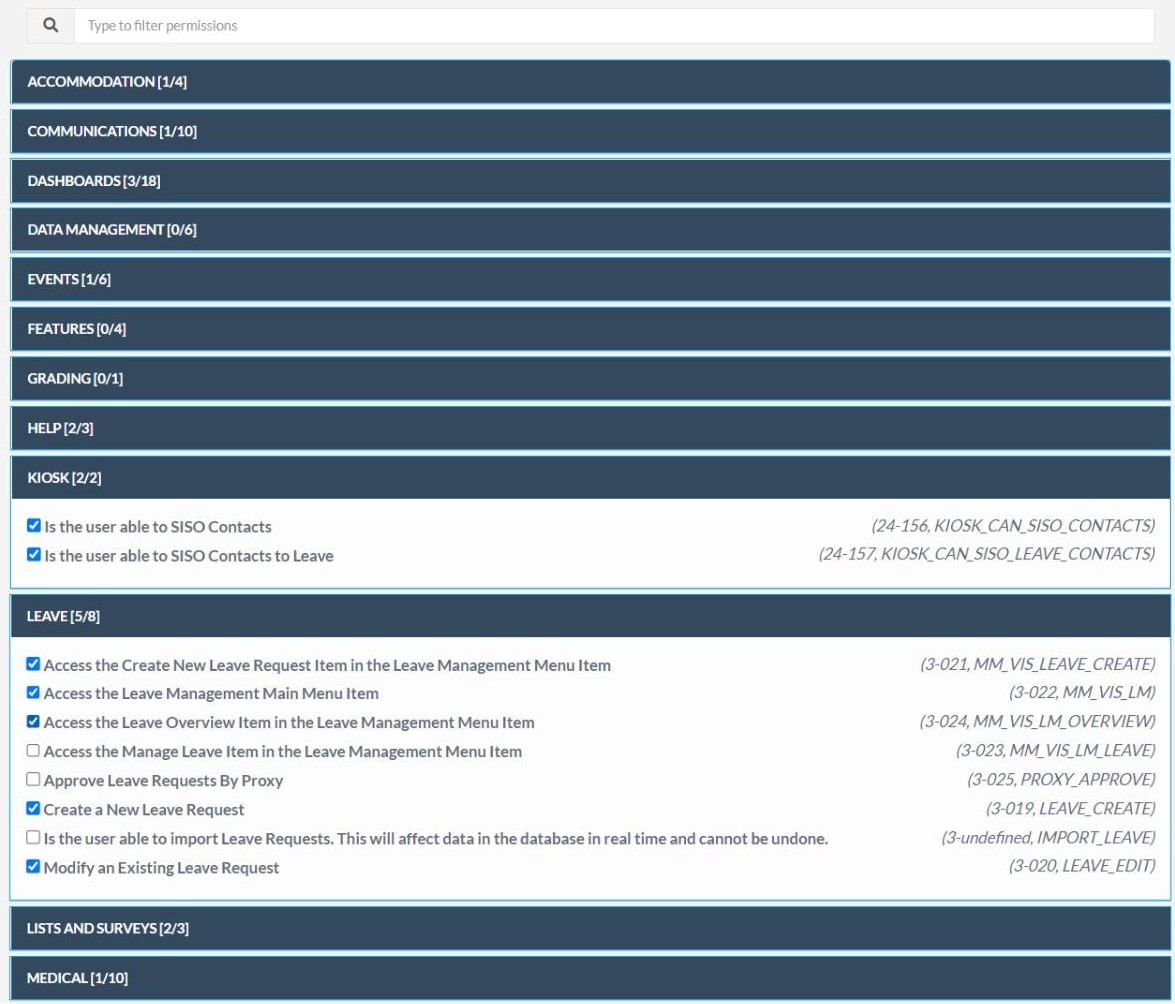Enable 'Approve Leave Requests By Proxy' checkbox
The height and width of the screenshot is (1004, 1175).
[x=33, y=779]
